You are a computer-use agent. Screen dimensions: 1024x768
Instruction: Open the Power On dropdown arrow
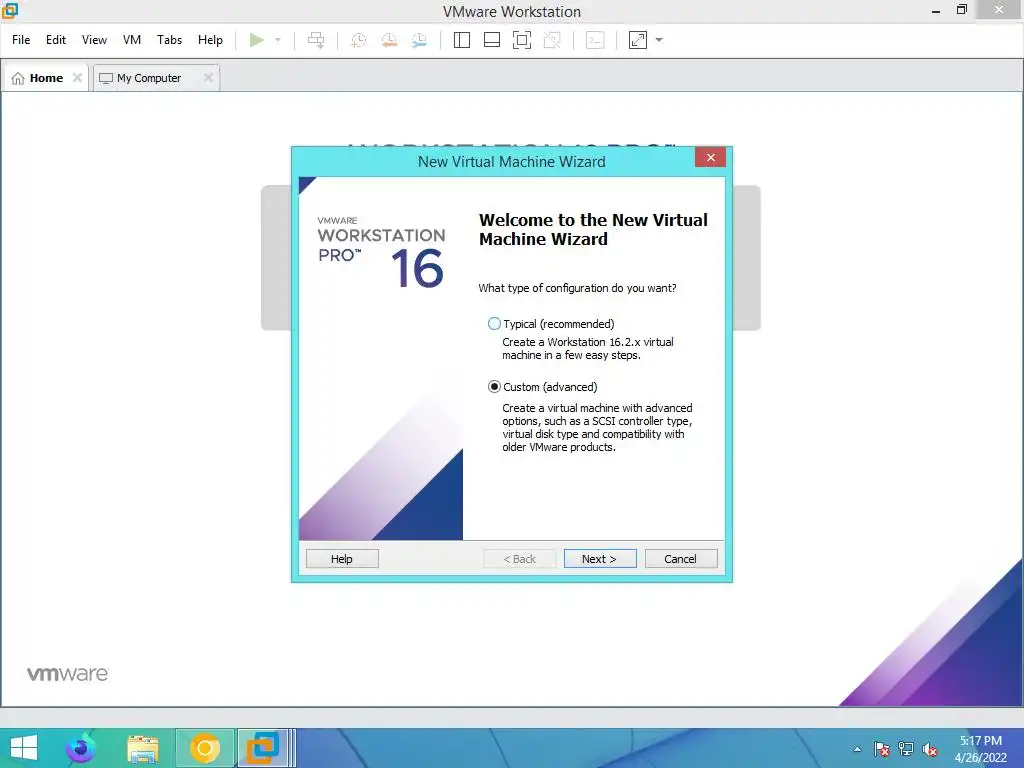[x=278, y=40]
